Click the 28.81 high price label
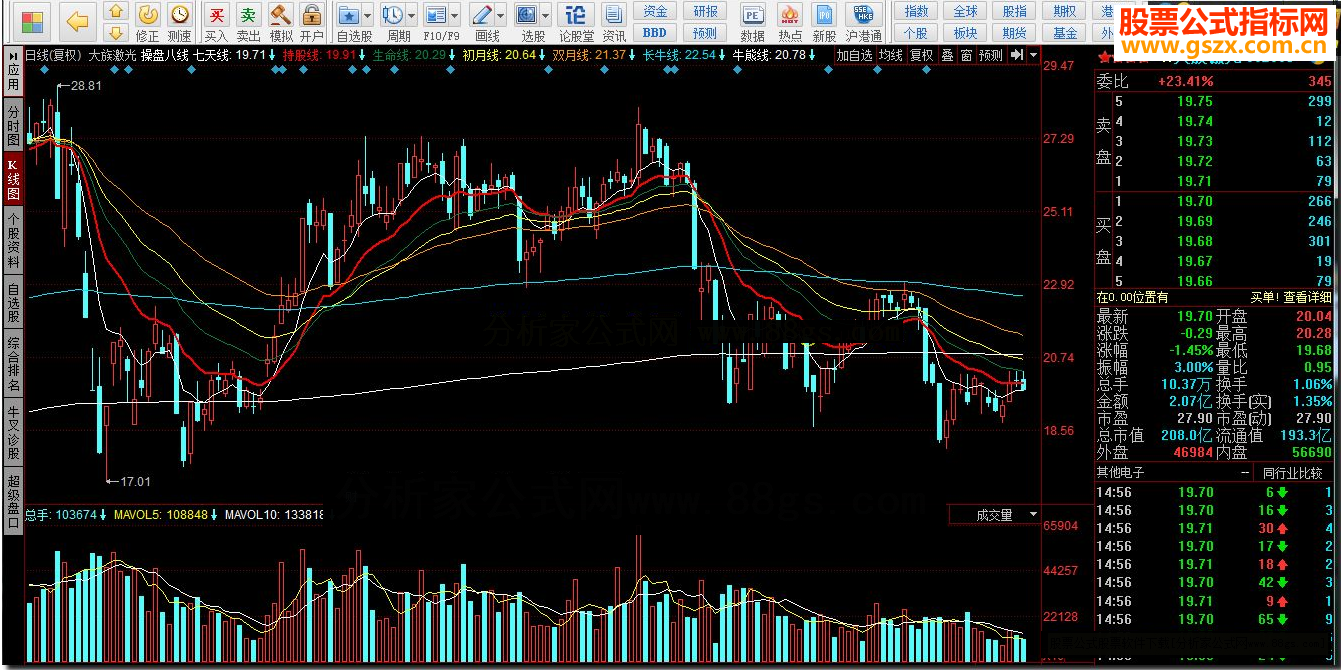 (x=86, y=87)
